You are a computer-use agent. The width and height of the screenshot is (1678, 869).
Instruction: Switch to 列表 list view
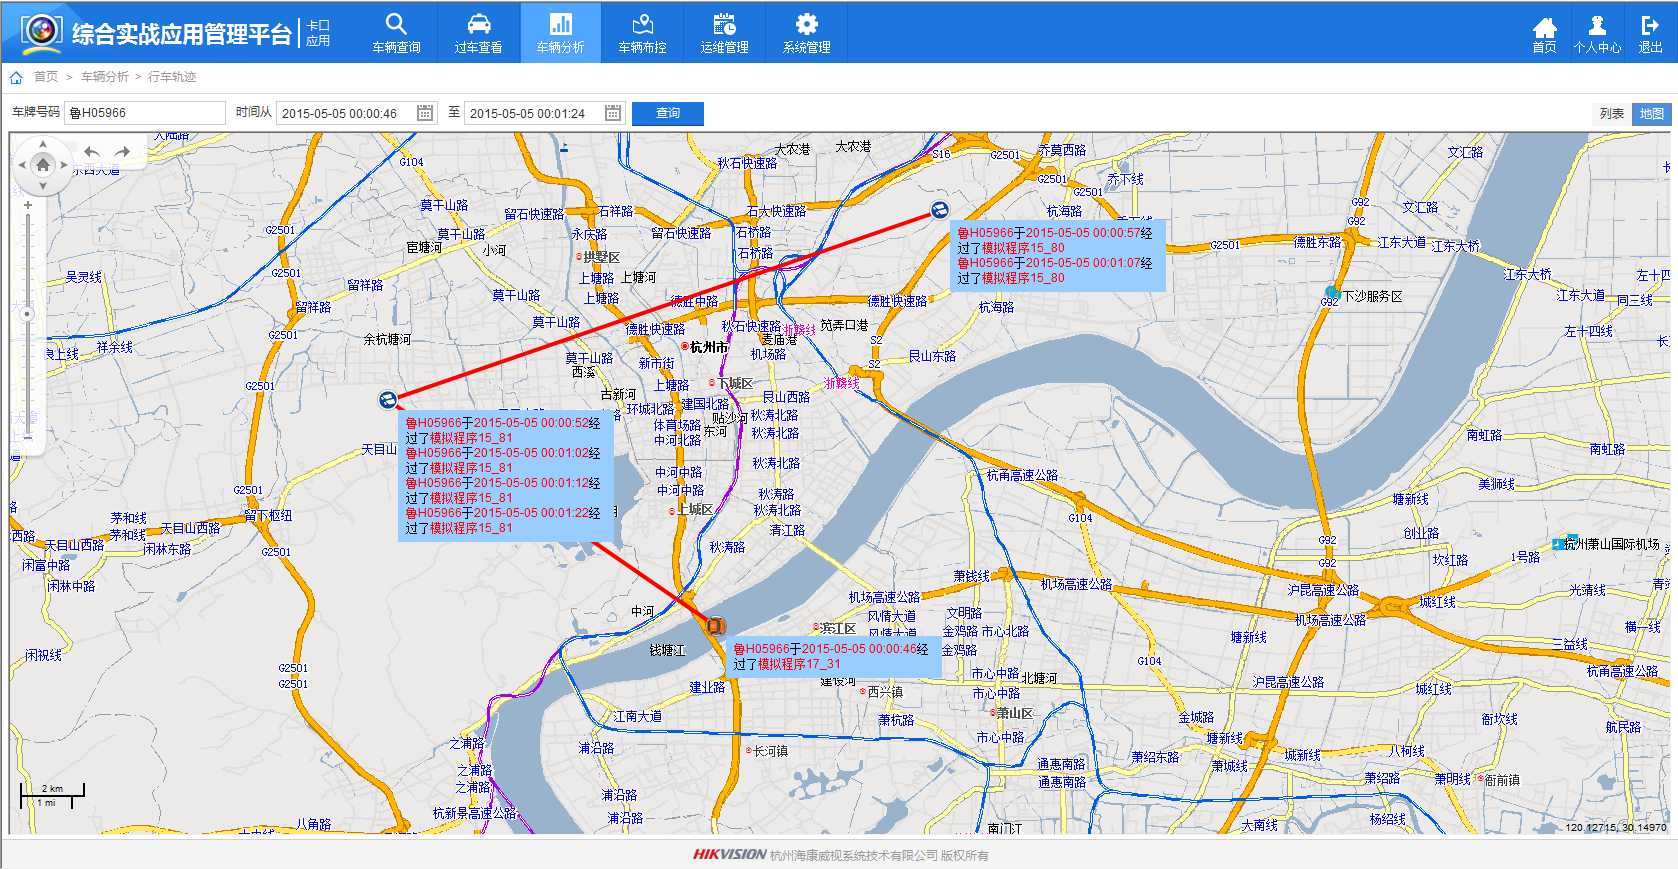pyautogui.click(x=1611, y=114)
